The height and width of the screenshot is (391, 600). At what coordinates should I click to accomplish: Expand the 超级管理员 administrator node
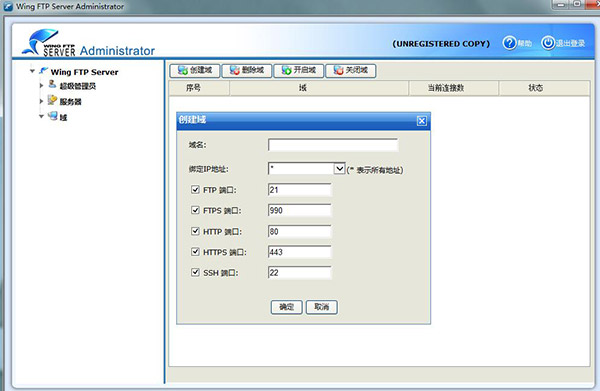point(41,85)
